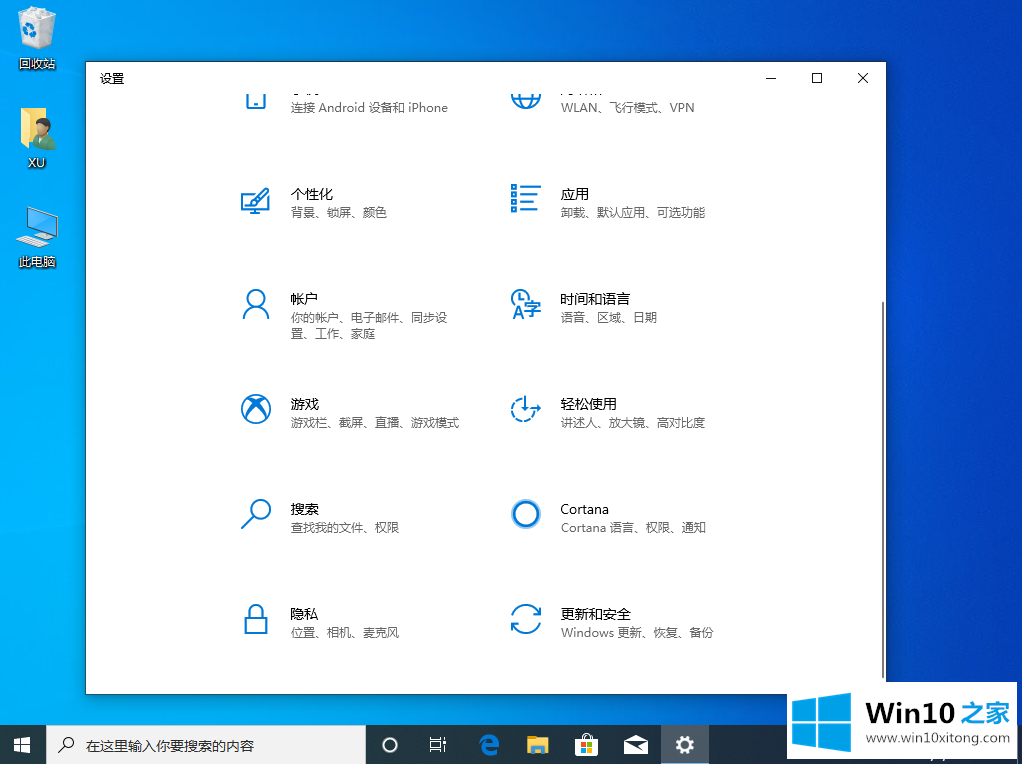
Task: Open the Windows Start menu
Action: pyautogui.click(x=22, y=745)
